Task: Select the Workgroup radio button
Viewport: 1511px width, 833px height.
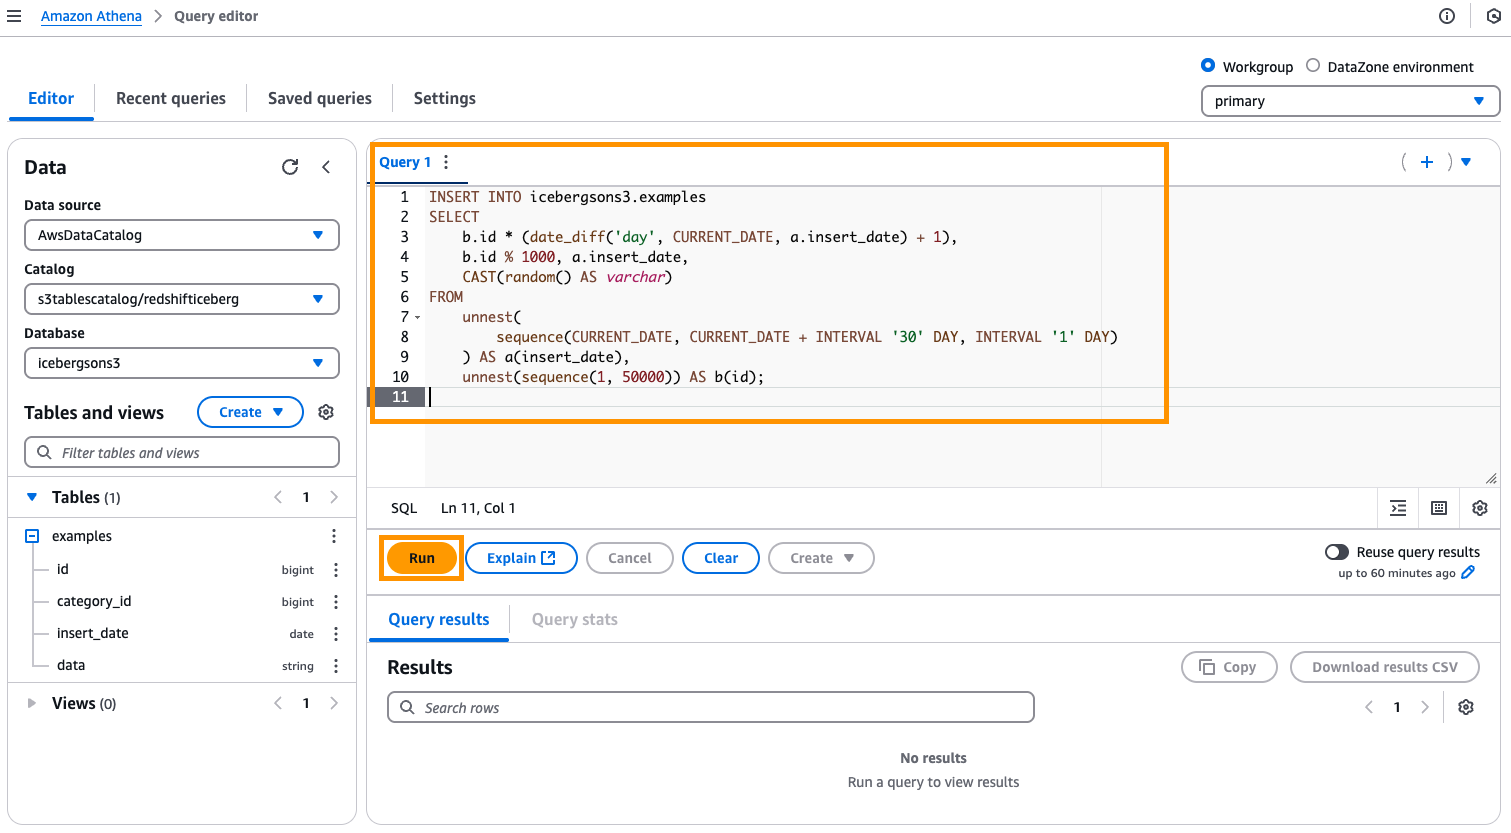Action: 1208,65
